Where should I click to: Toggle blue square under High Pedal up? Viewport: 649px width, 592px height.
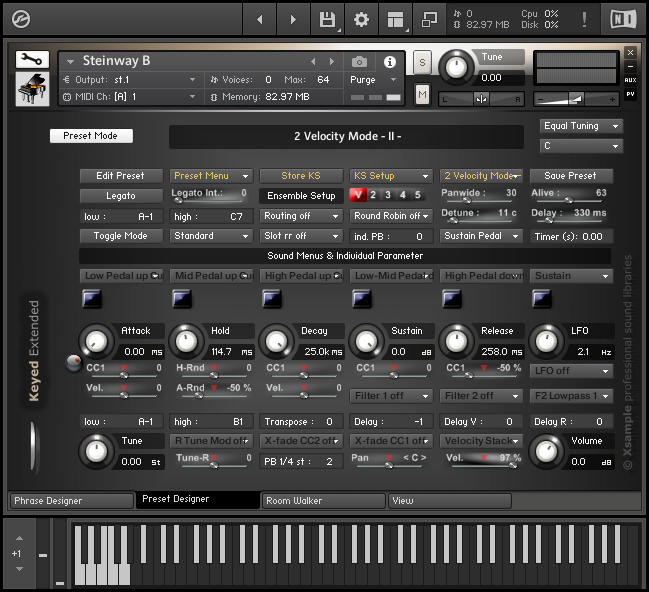click(x=272, y=298)
